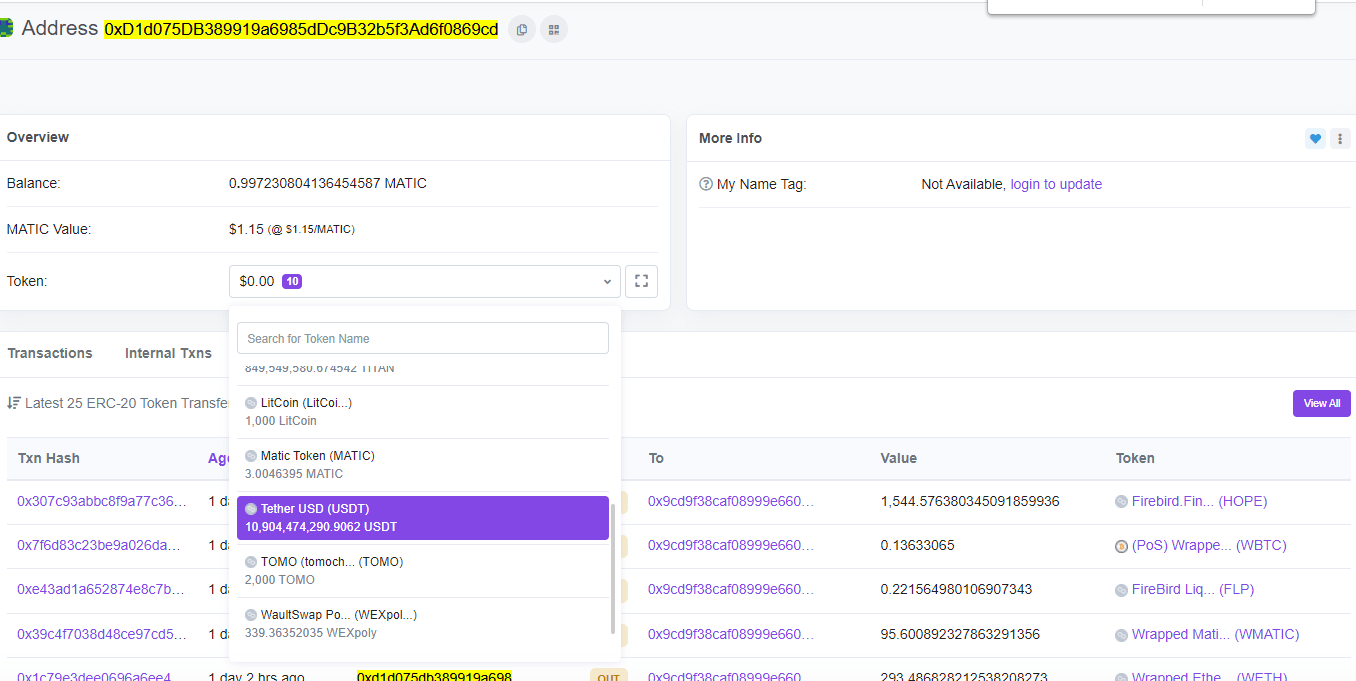Click the View All button
Viewport: 1356px width, 681px height.
coord(1322,403)
